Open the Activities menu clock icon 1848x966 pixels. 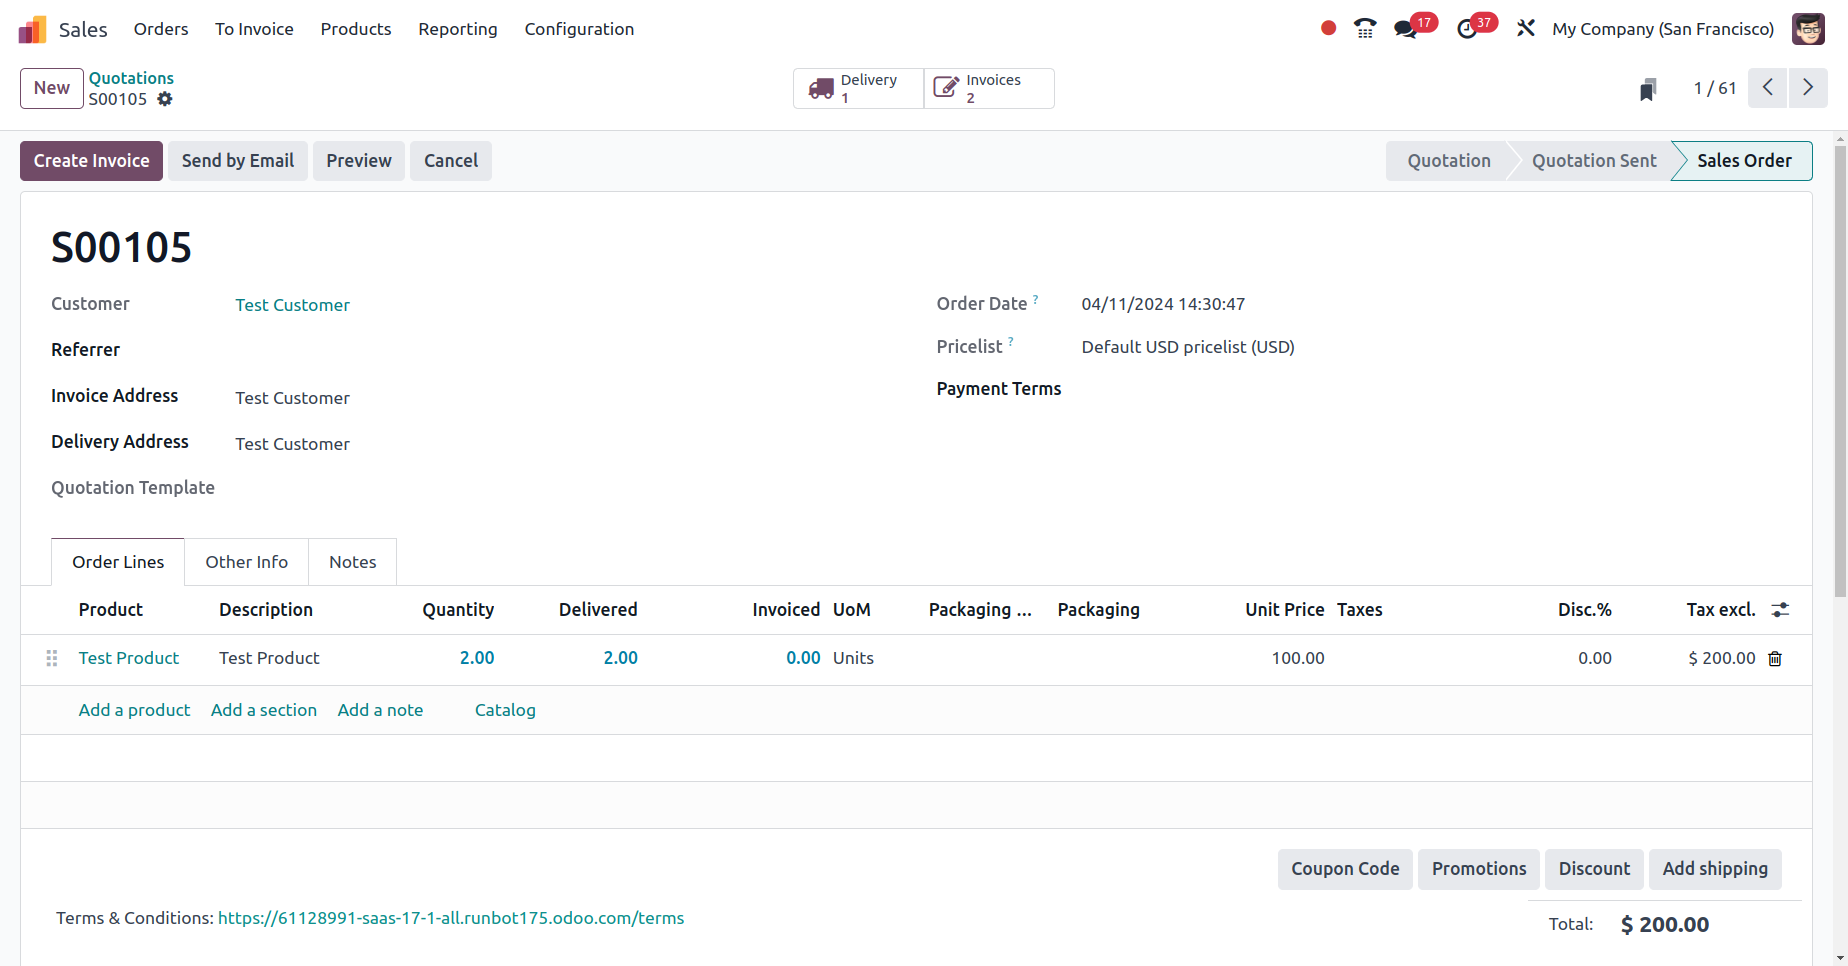pyautogui.click(x=1468, y=29)
